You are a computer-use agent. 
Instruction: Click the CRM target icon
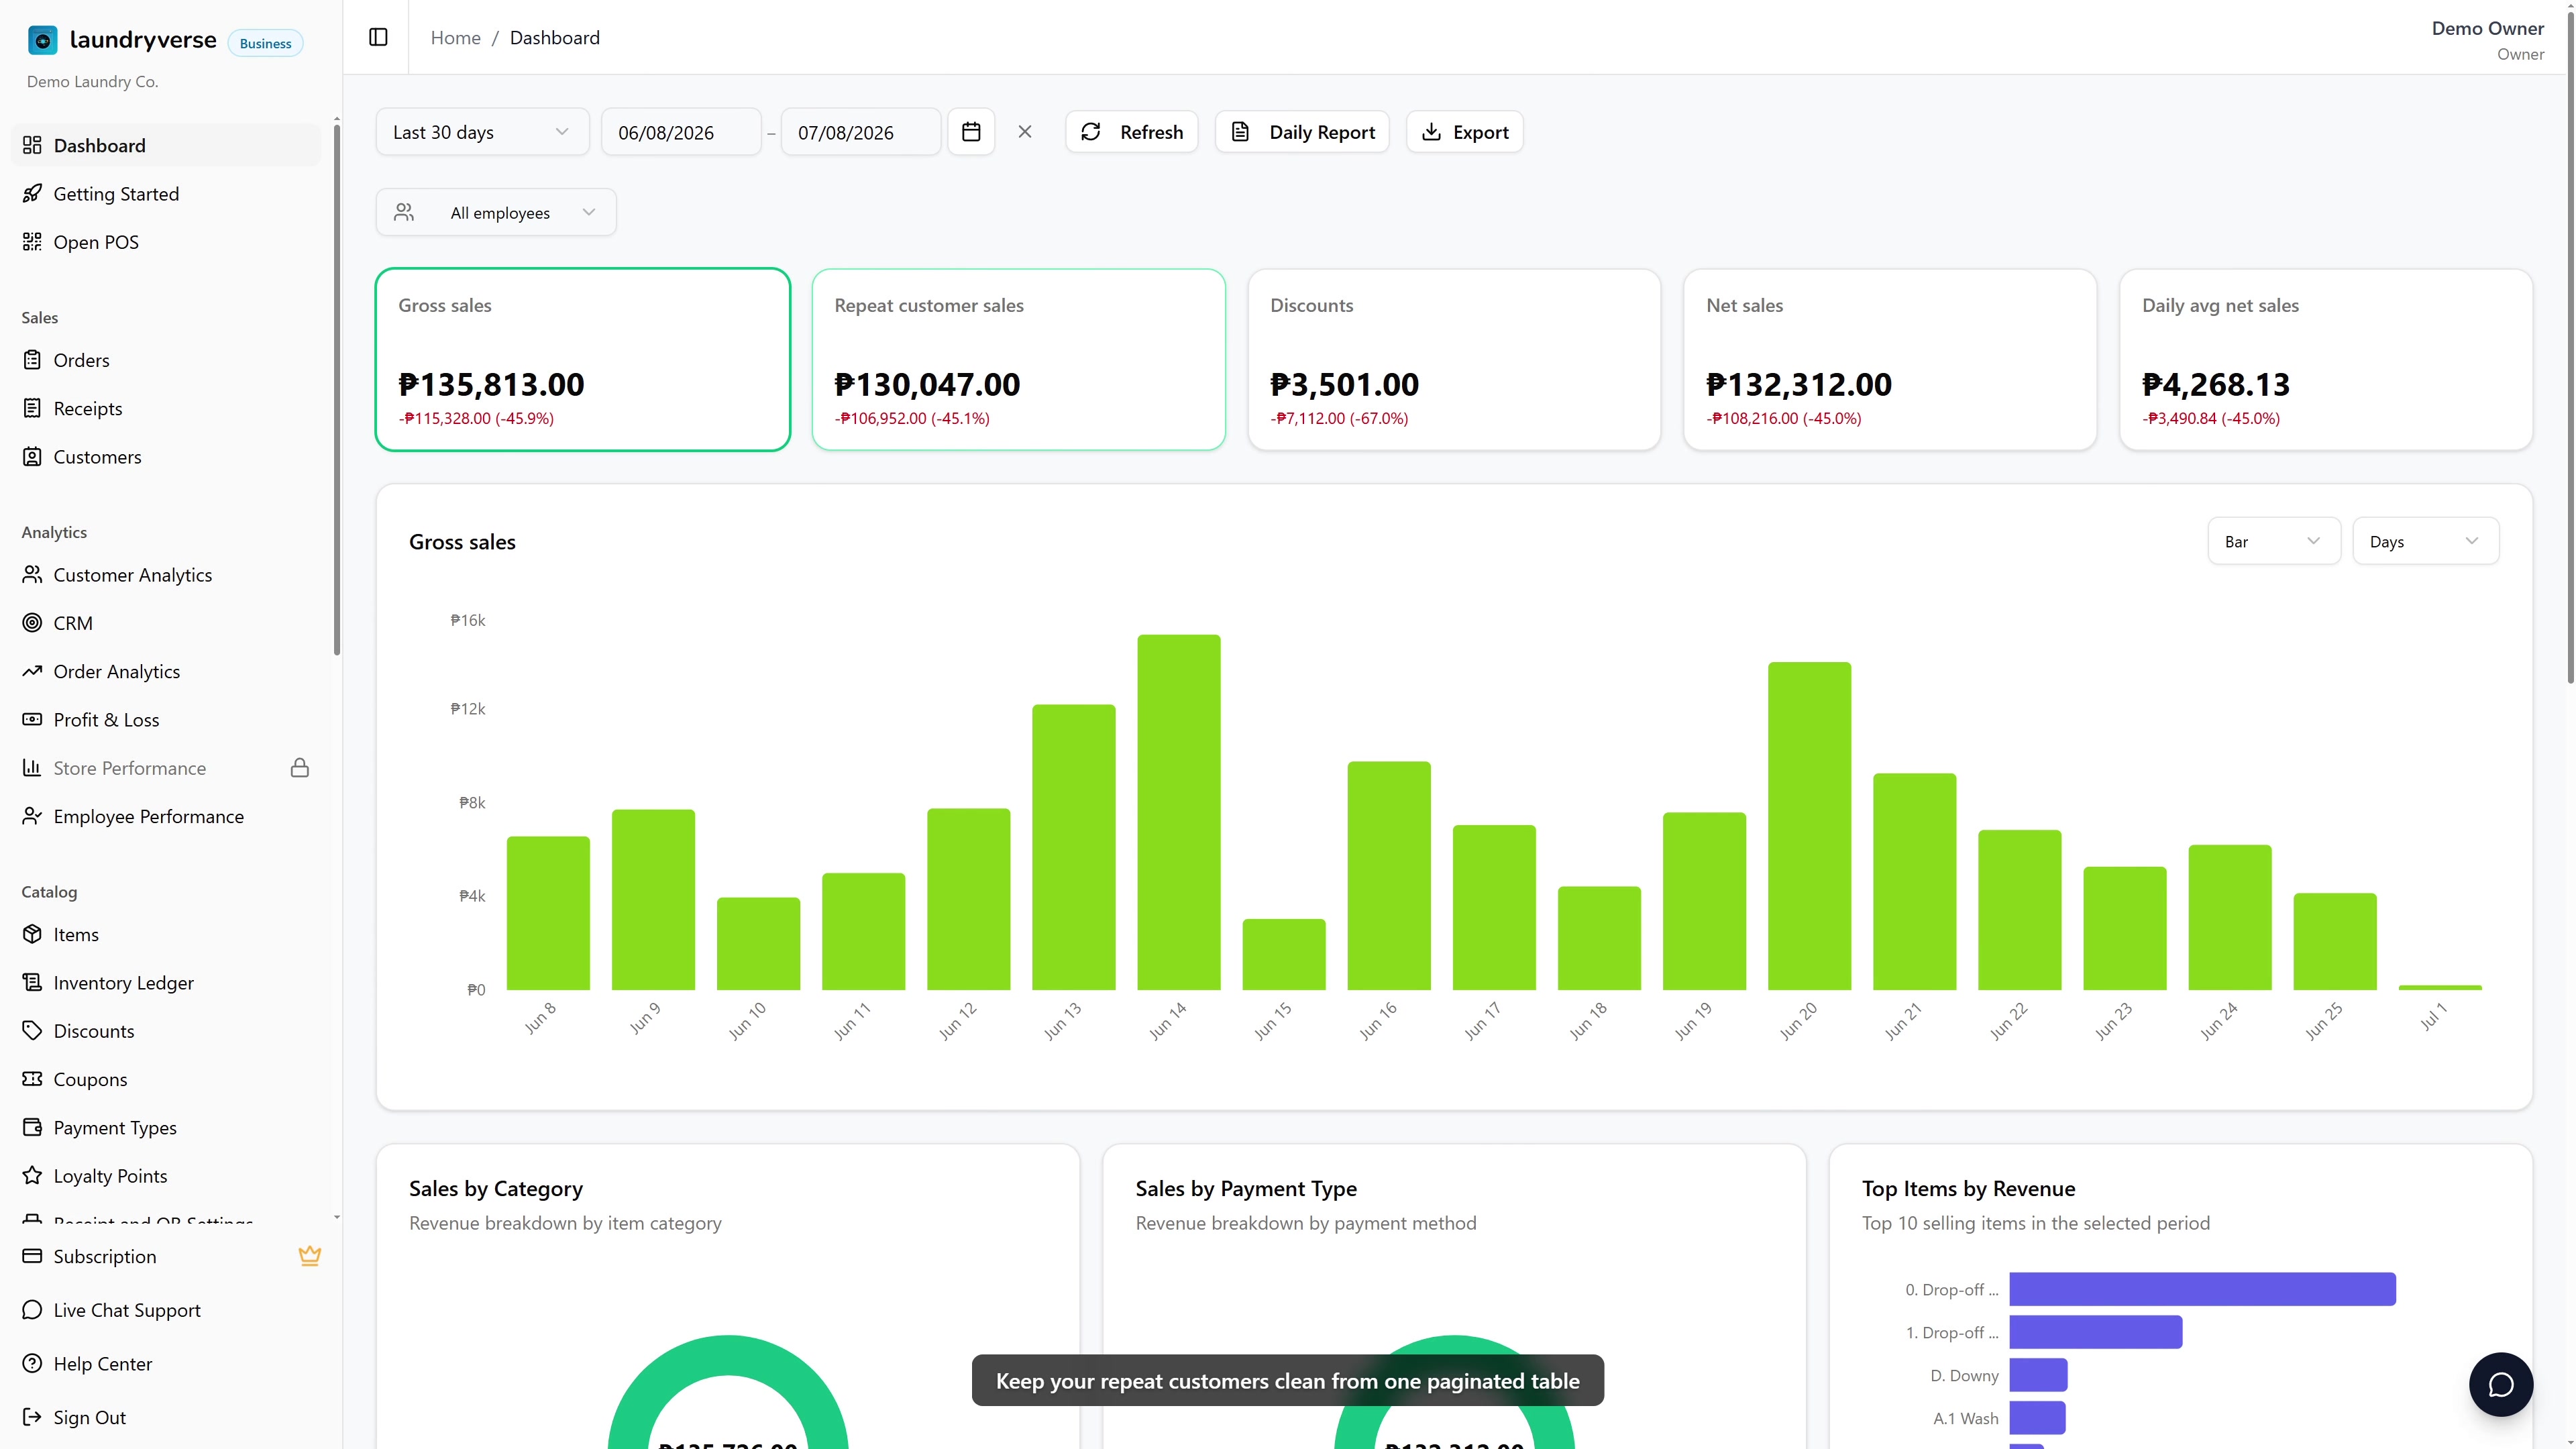pos(32,623)
